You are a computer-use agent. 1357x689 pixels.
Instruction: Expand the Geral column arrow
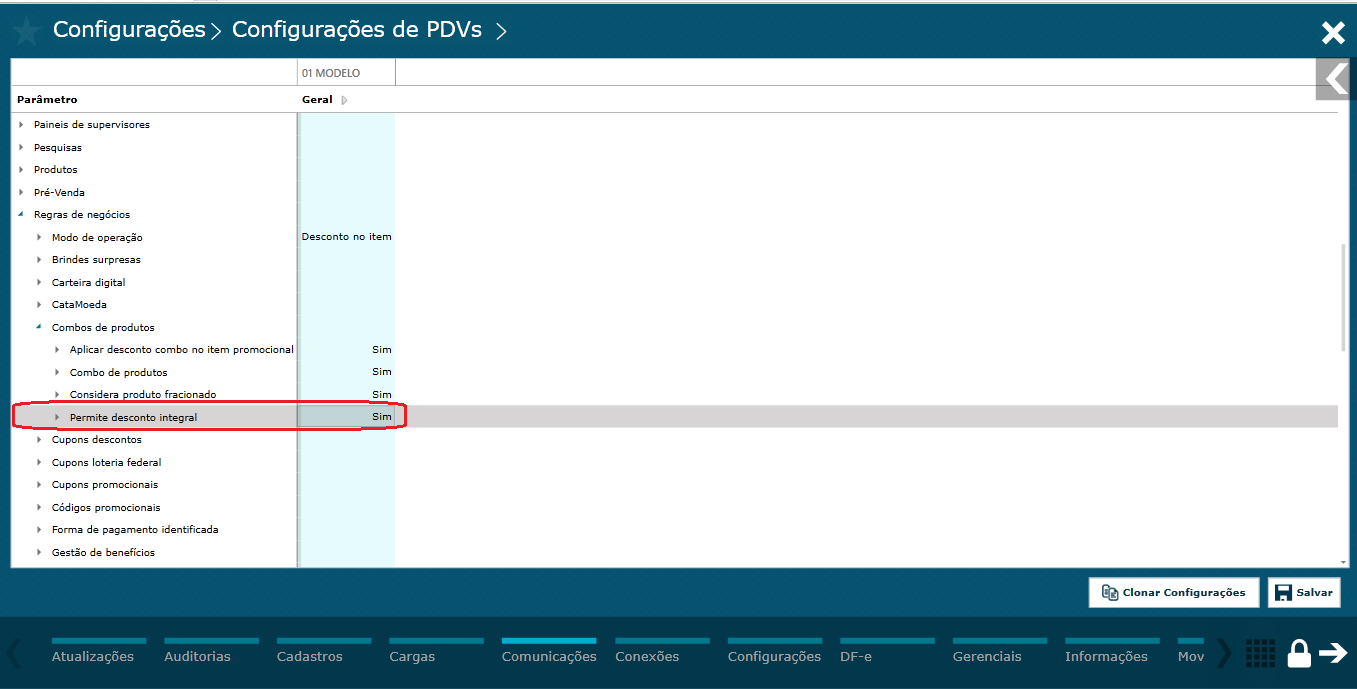[x=344, y=100]
